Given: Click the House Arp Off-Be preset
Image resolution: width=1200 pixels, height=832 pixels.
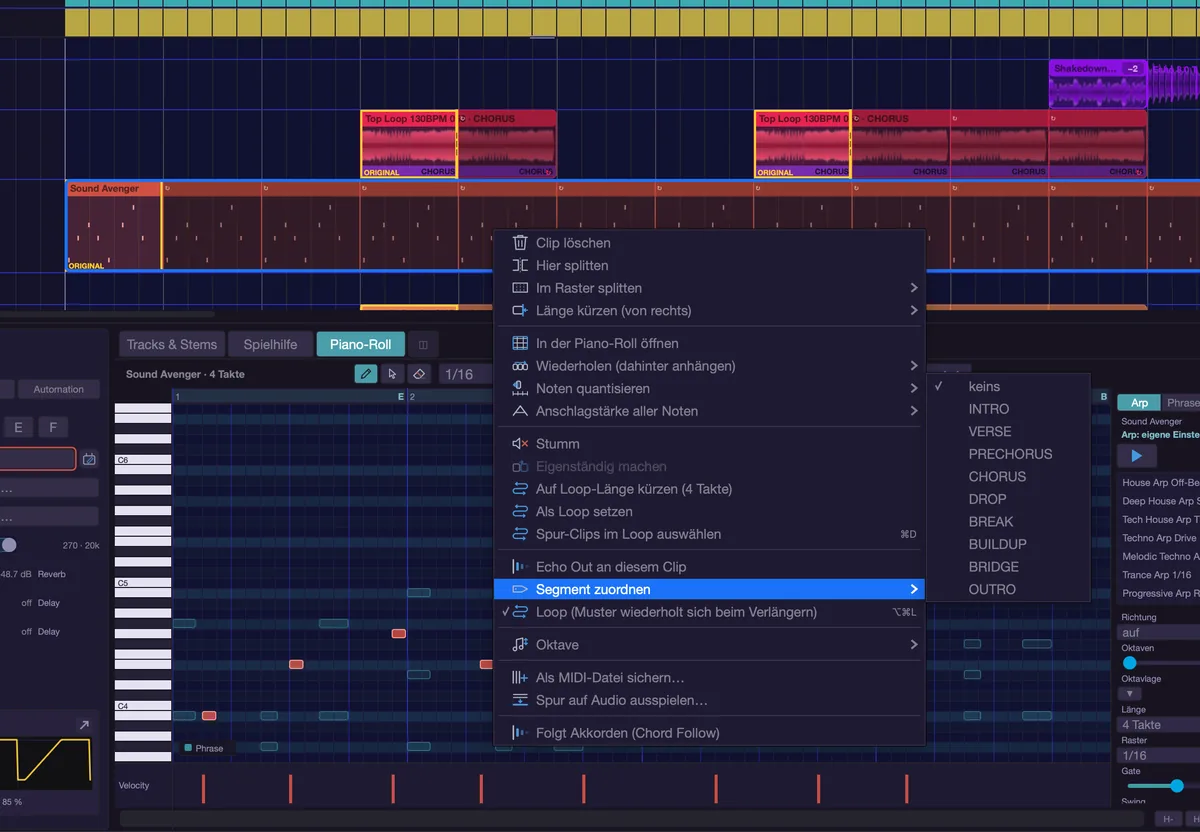Looking at the screenshot, I should click(1160, 483).
